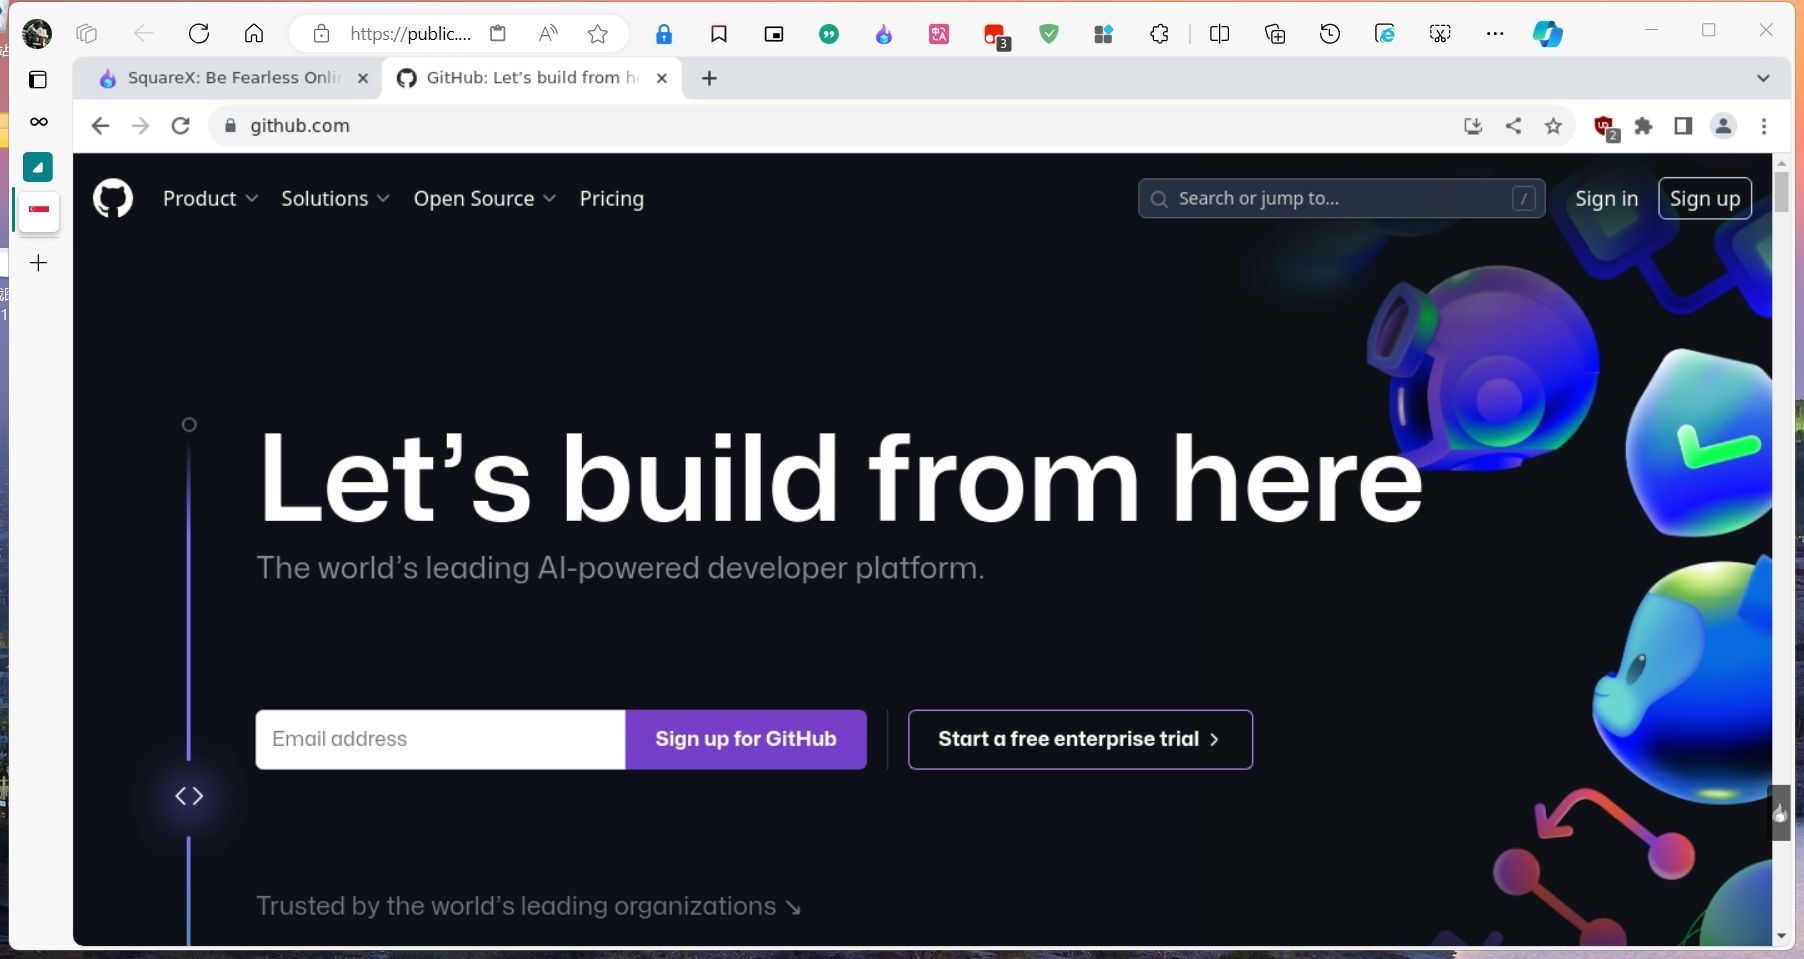Click the install app icon in omnibox
1804x959 pixels.
coord(1473,126)
